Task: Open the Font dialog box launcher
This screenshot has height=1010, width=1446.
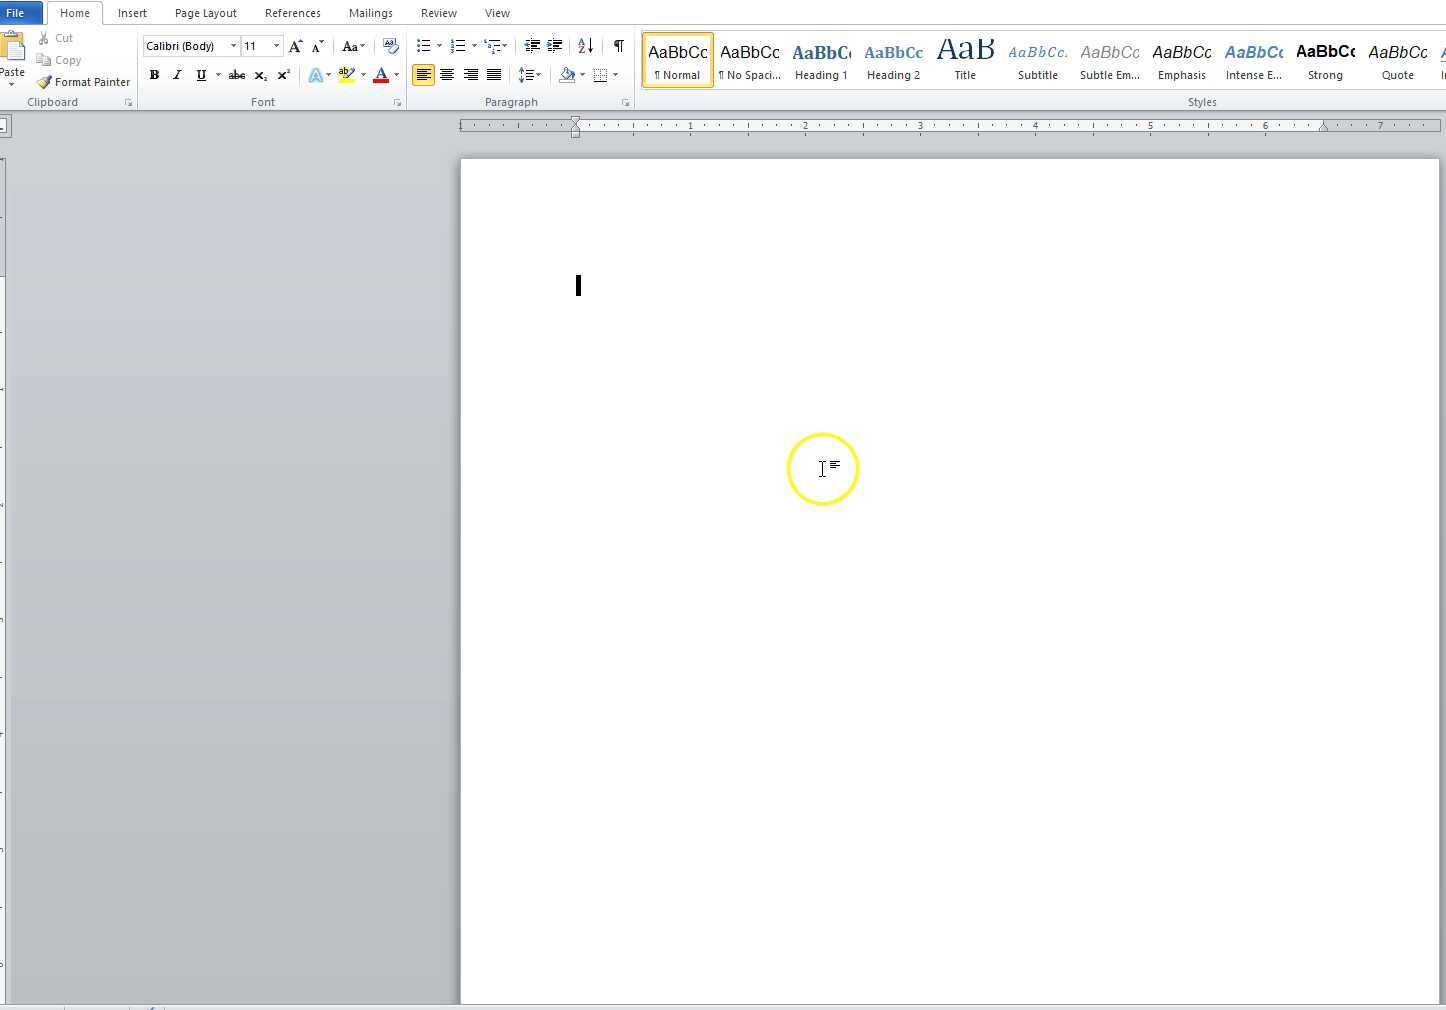Action: point(396,101)
